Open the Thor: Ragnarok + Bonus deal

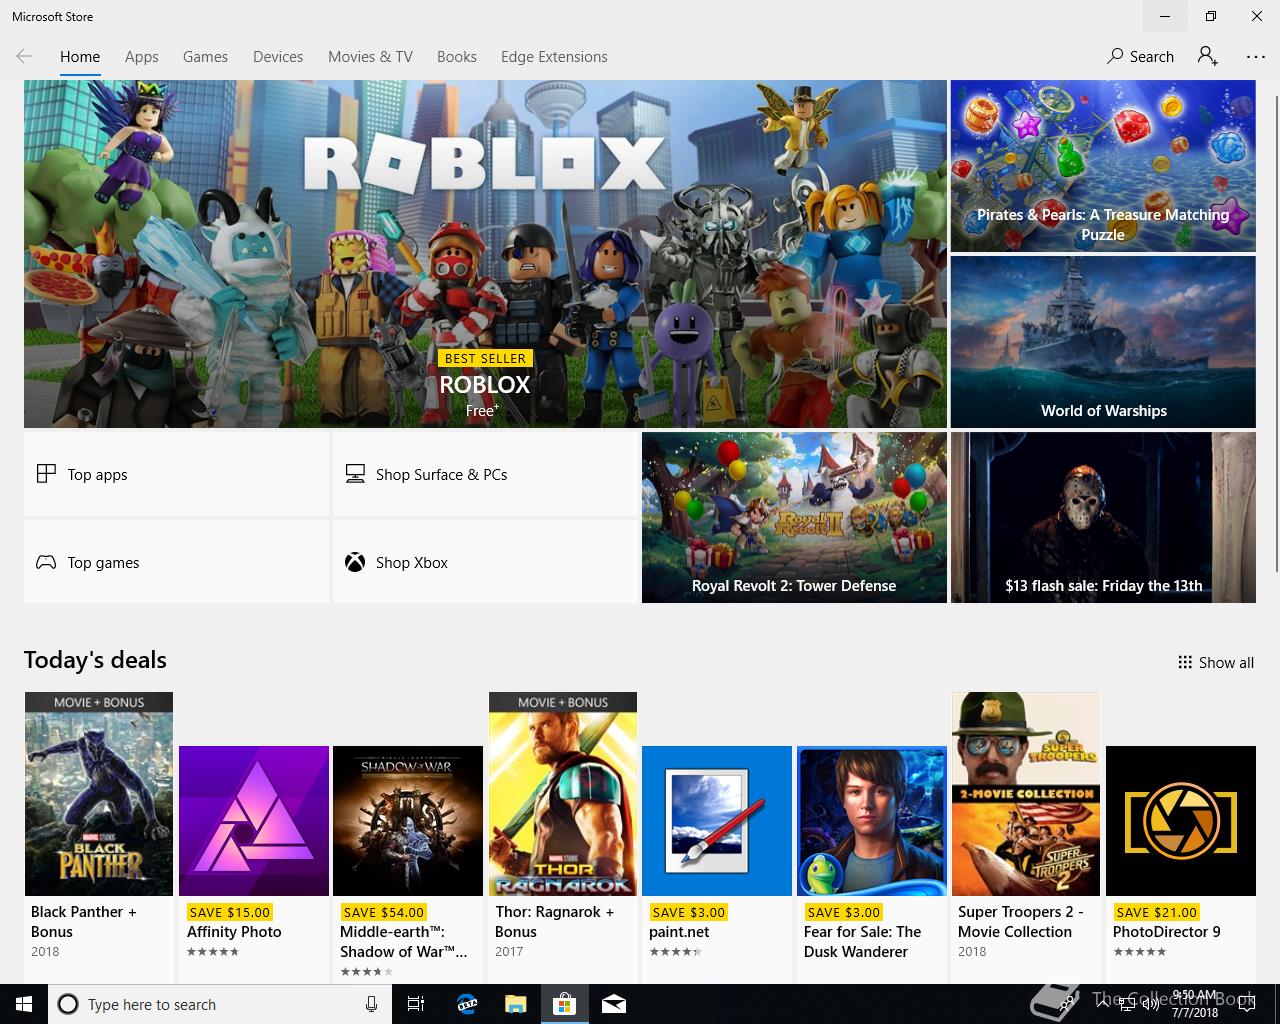coord(563,837)
